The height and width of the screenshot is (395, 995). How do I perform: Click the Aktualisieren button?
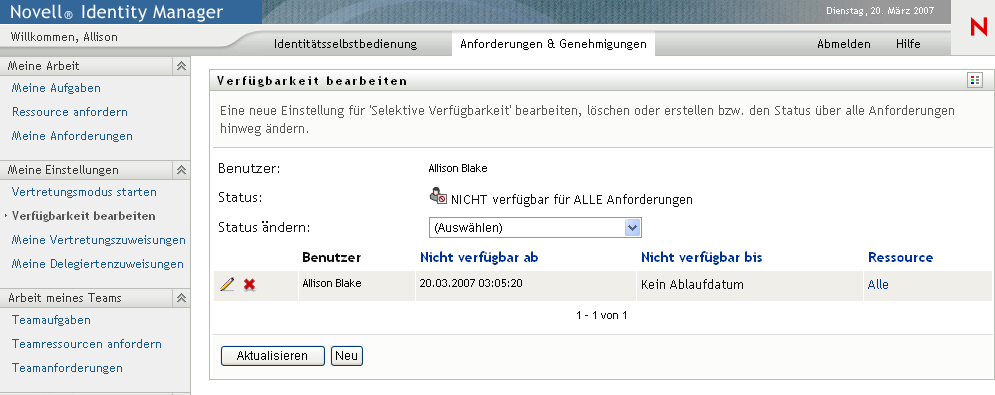coord(272,356)
